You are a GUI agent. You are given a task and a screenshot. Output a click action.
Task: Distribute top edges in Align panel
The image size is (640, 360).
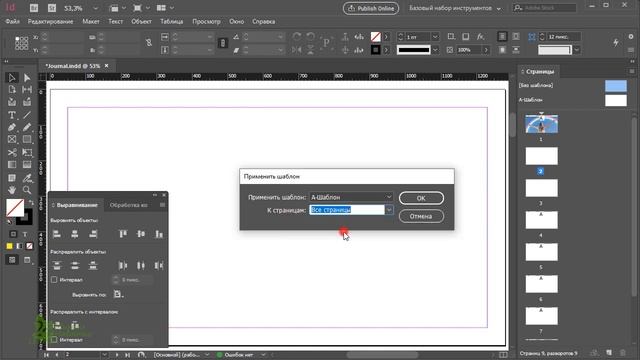pyautogui.click(x=57, y=266)
